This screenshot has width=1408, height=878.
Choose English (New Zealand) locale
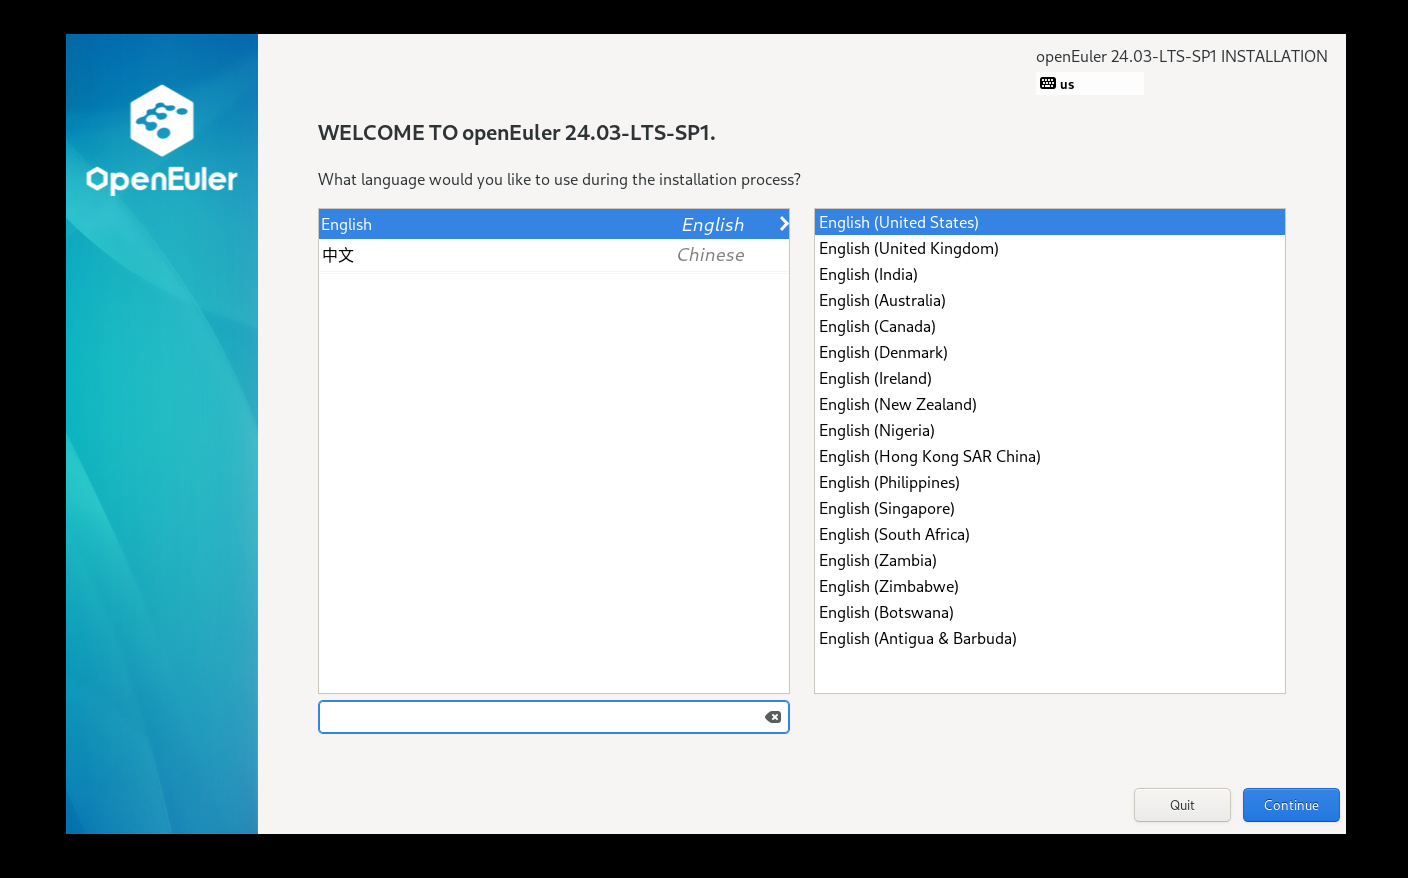point(1050,404)
